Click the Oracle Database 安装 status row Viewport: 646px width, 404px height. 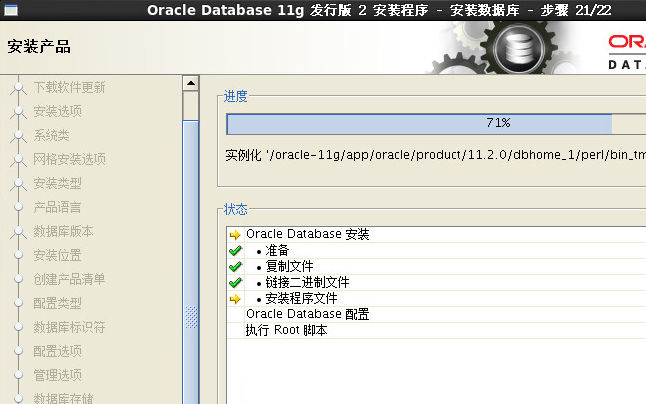(436, 234)
